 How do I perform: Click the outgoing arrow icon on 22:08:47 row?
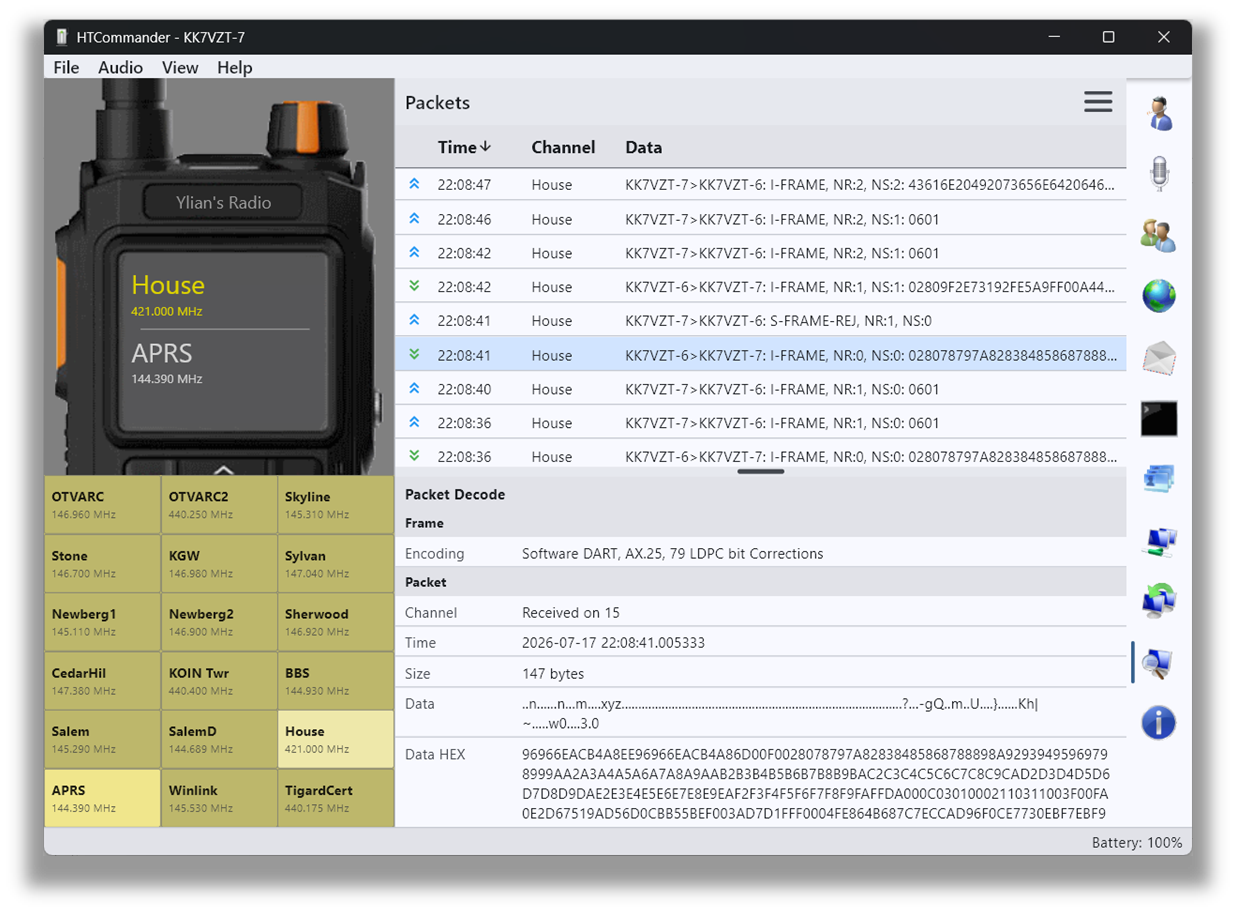click(x=414, y=185)
